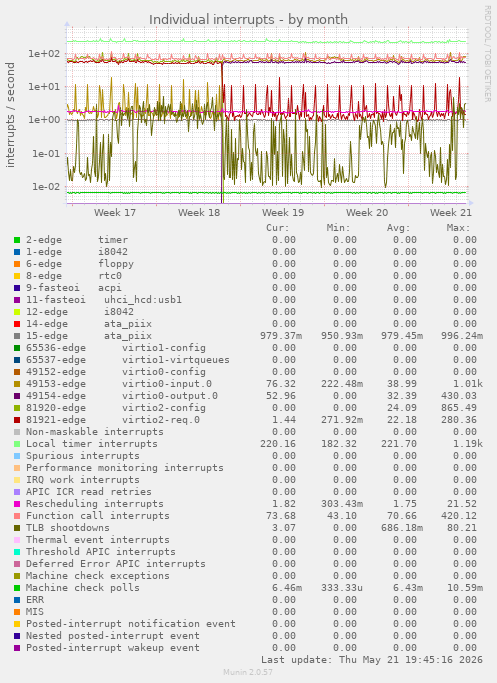Click the green timer legend swatch
Viewport: 497px width, 683px height.
(17, 240)
